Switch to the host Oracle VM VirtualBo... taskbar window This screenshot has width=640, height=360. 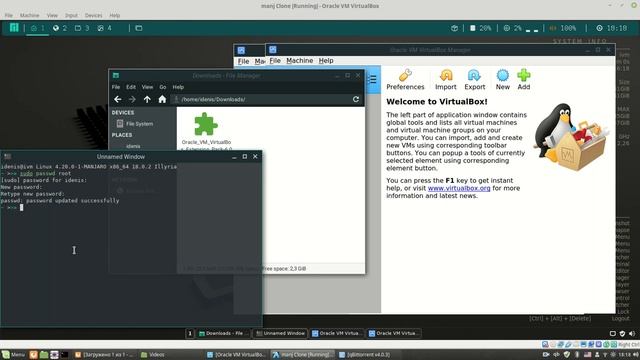[236, 355]
